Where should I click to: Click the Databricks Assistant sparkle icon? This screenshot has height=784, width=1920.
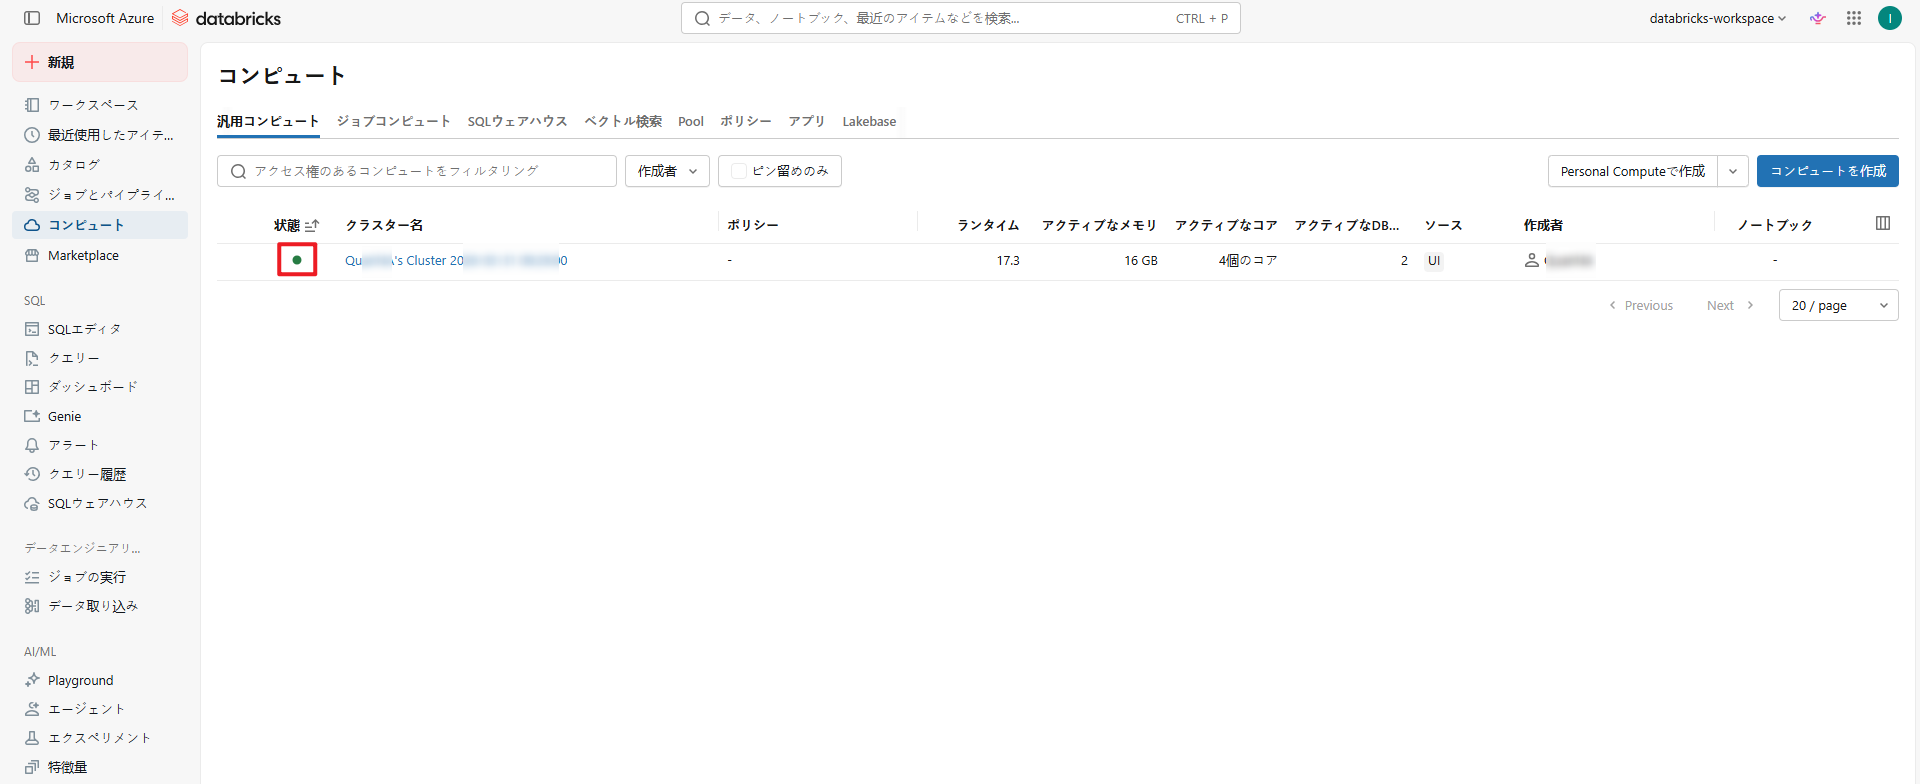(x=1818, y=18)
